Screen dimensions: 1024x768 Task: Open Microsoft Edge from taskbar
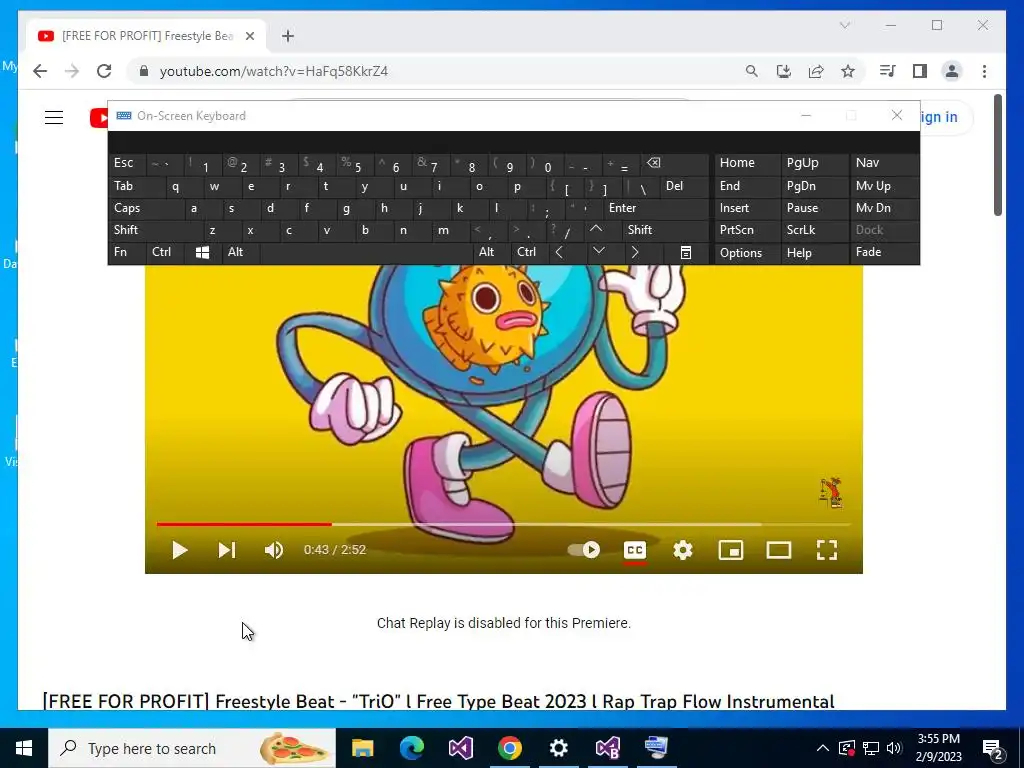pos(411,748)
